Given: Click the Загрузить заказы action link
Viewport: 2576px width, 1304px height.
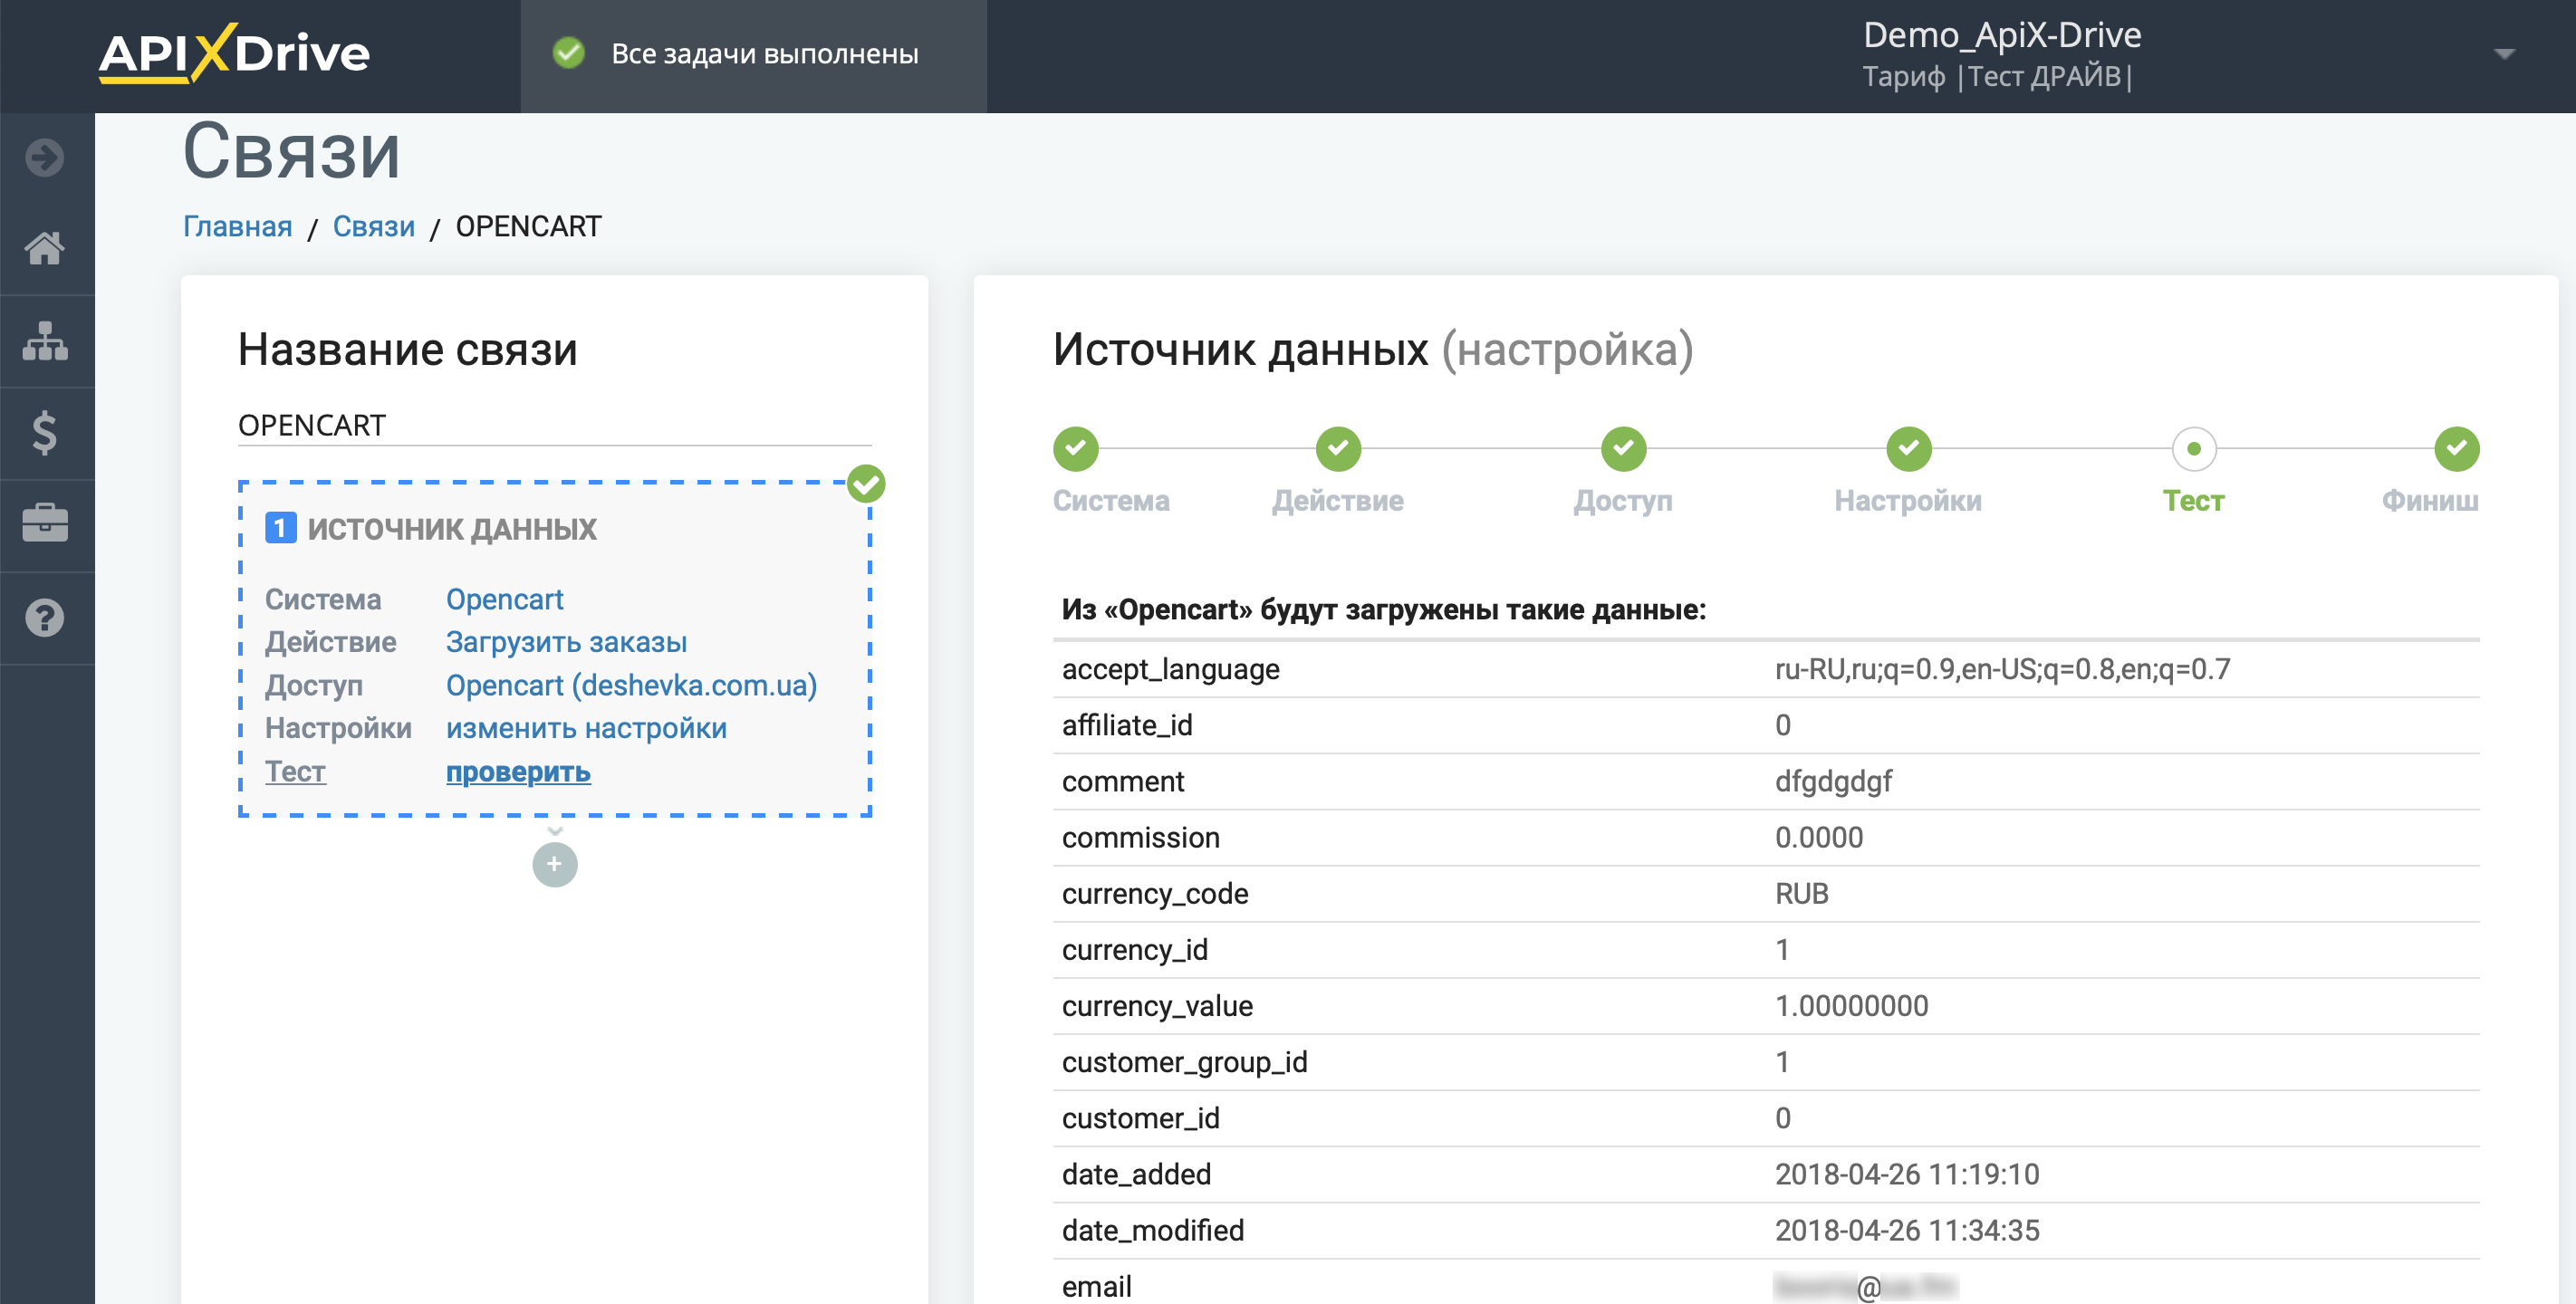Looking at the screenshot, I should point(567,642).
